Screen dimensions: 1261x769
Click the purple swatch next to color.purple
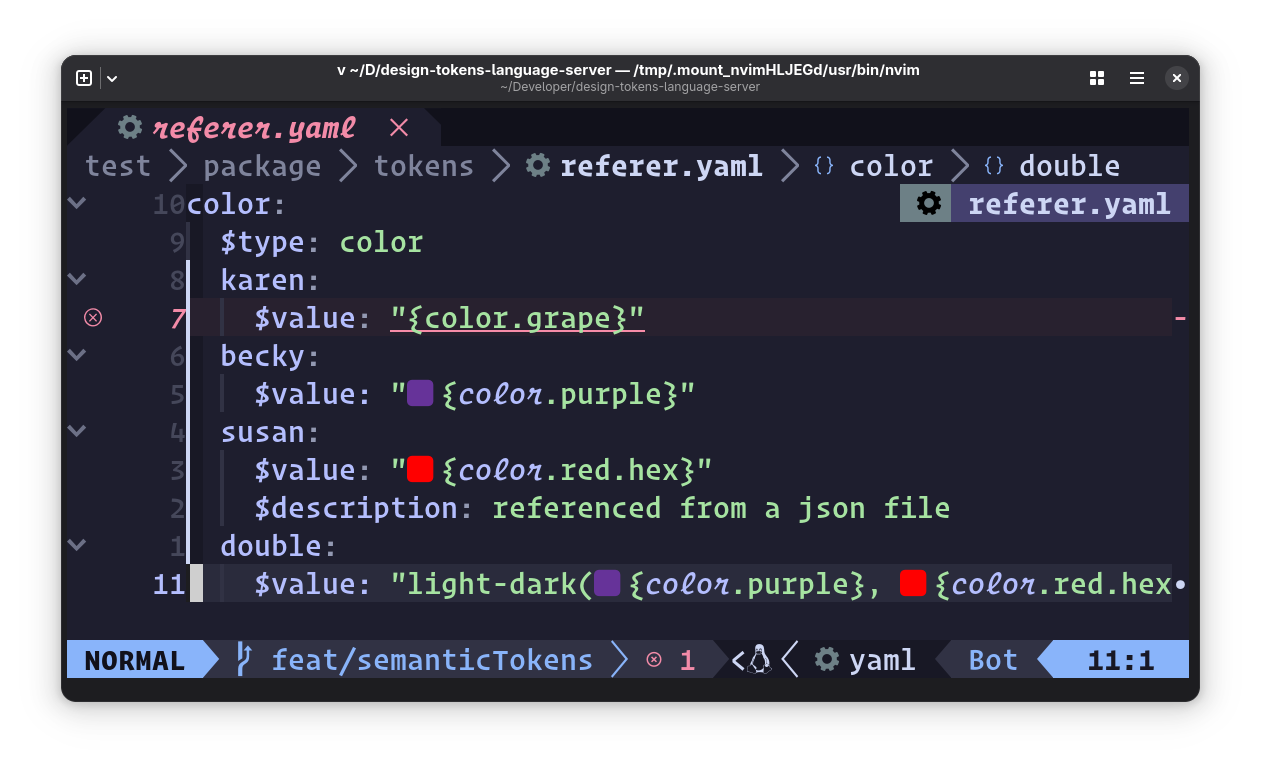(x=419, y=393)
